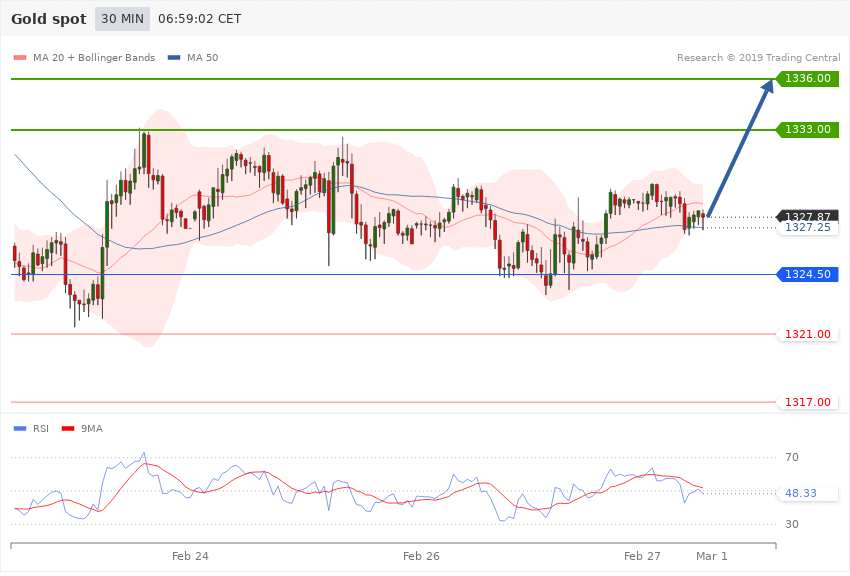Image resolution: width=850 pixels, height=576 pixels.
Task: Click the 9MA legend red swatch
Action: pyautogui.click(x=68, y=429)
